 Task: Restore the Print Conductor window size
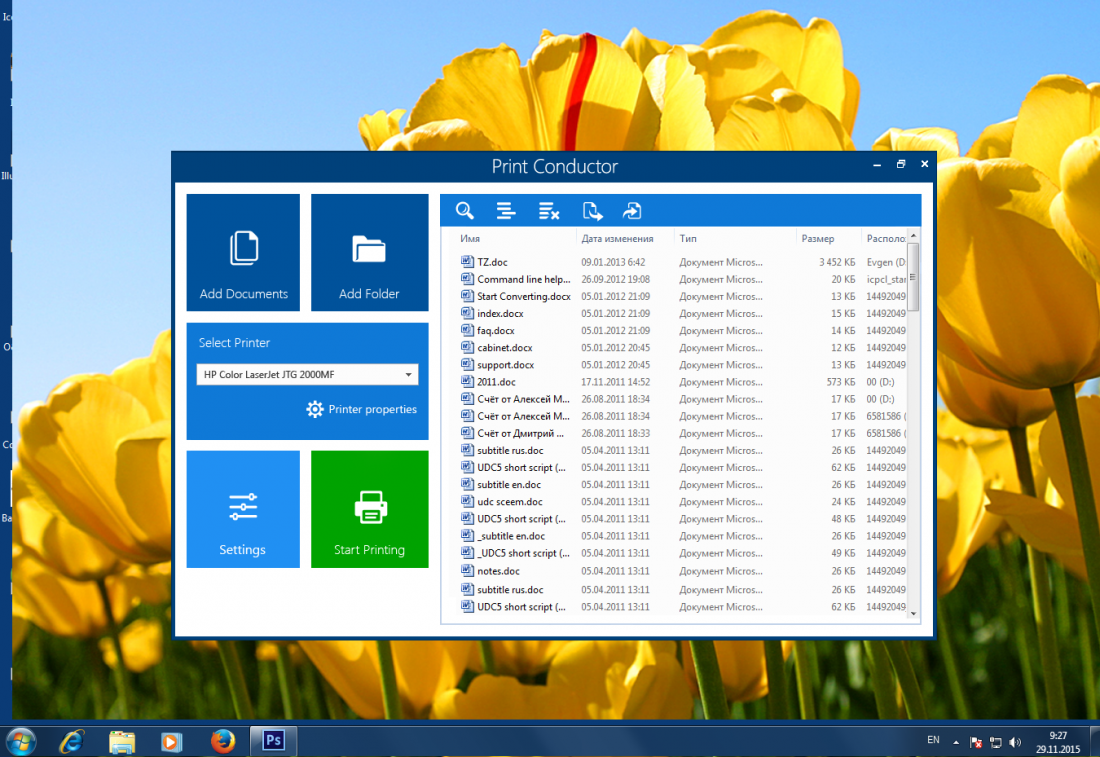901,163
